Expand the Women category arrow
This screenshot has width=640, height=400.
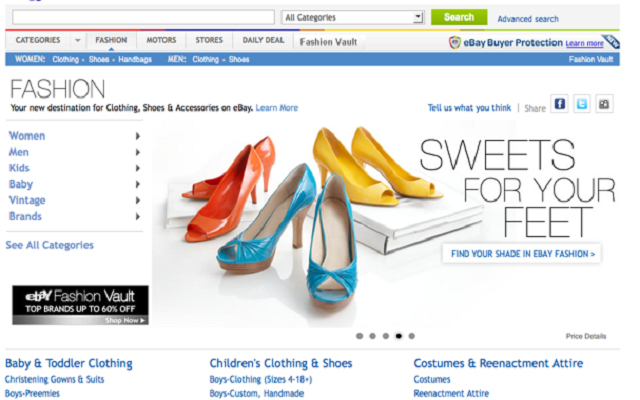tap(137, 136)
